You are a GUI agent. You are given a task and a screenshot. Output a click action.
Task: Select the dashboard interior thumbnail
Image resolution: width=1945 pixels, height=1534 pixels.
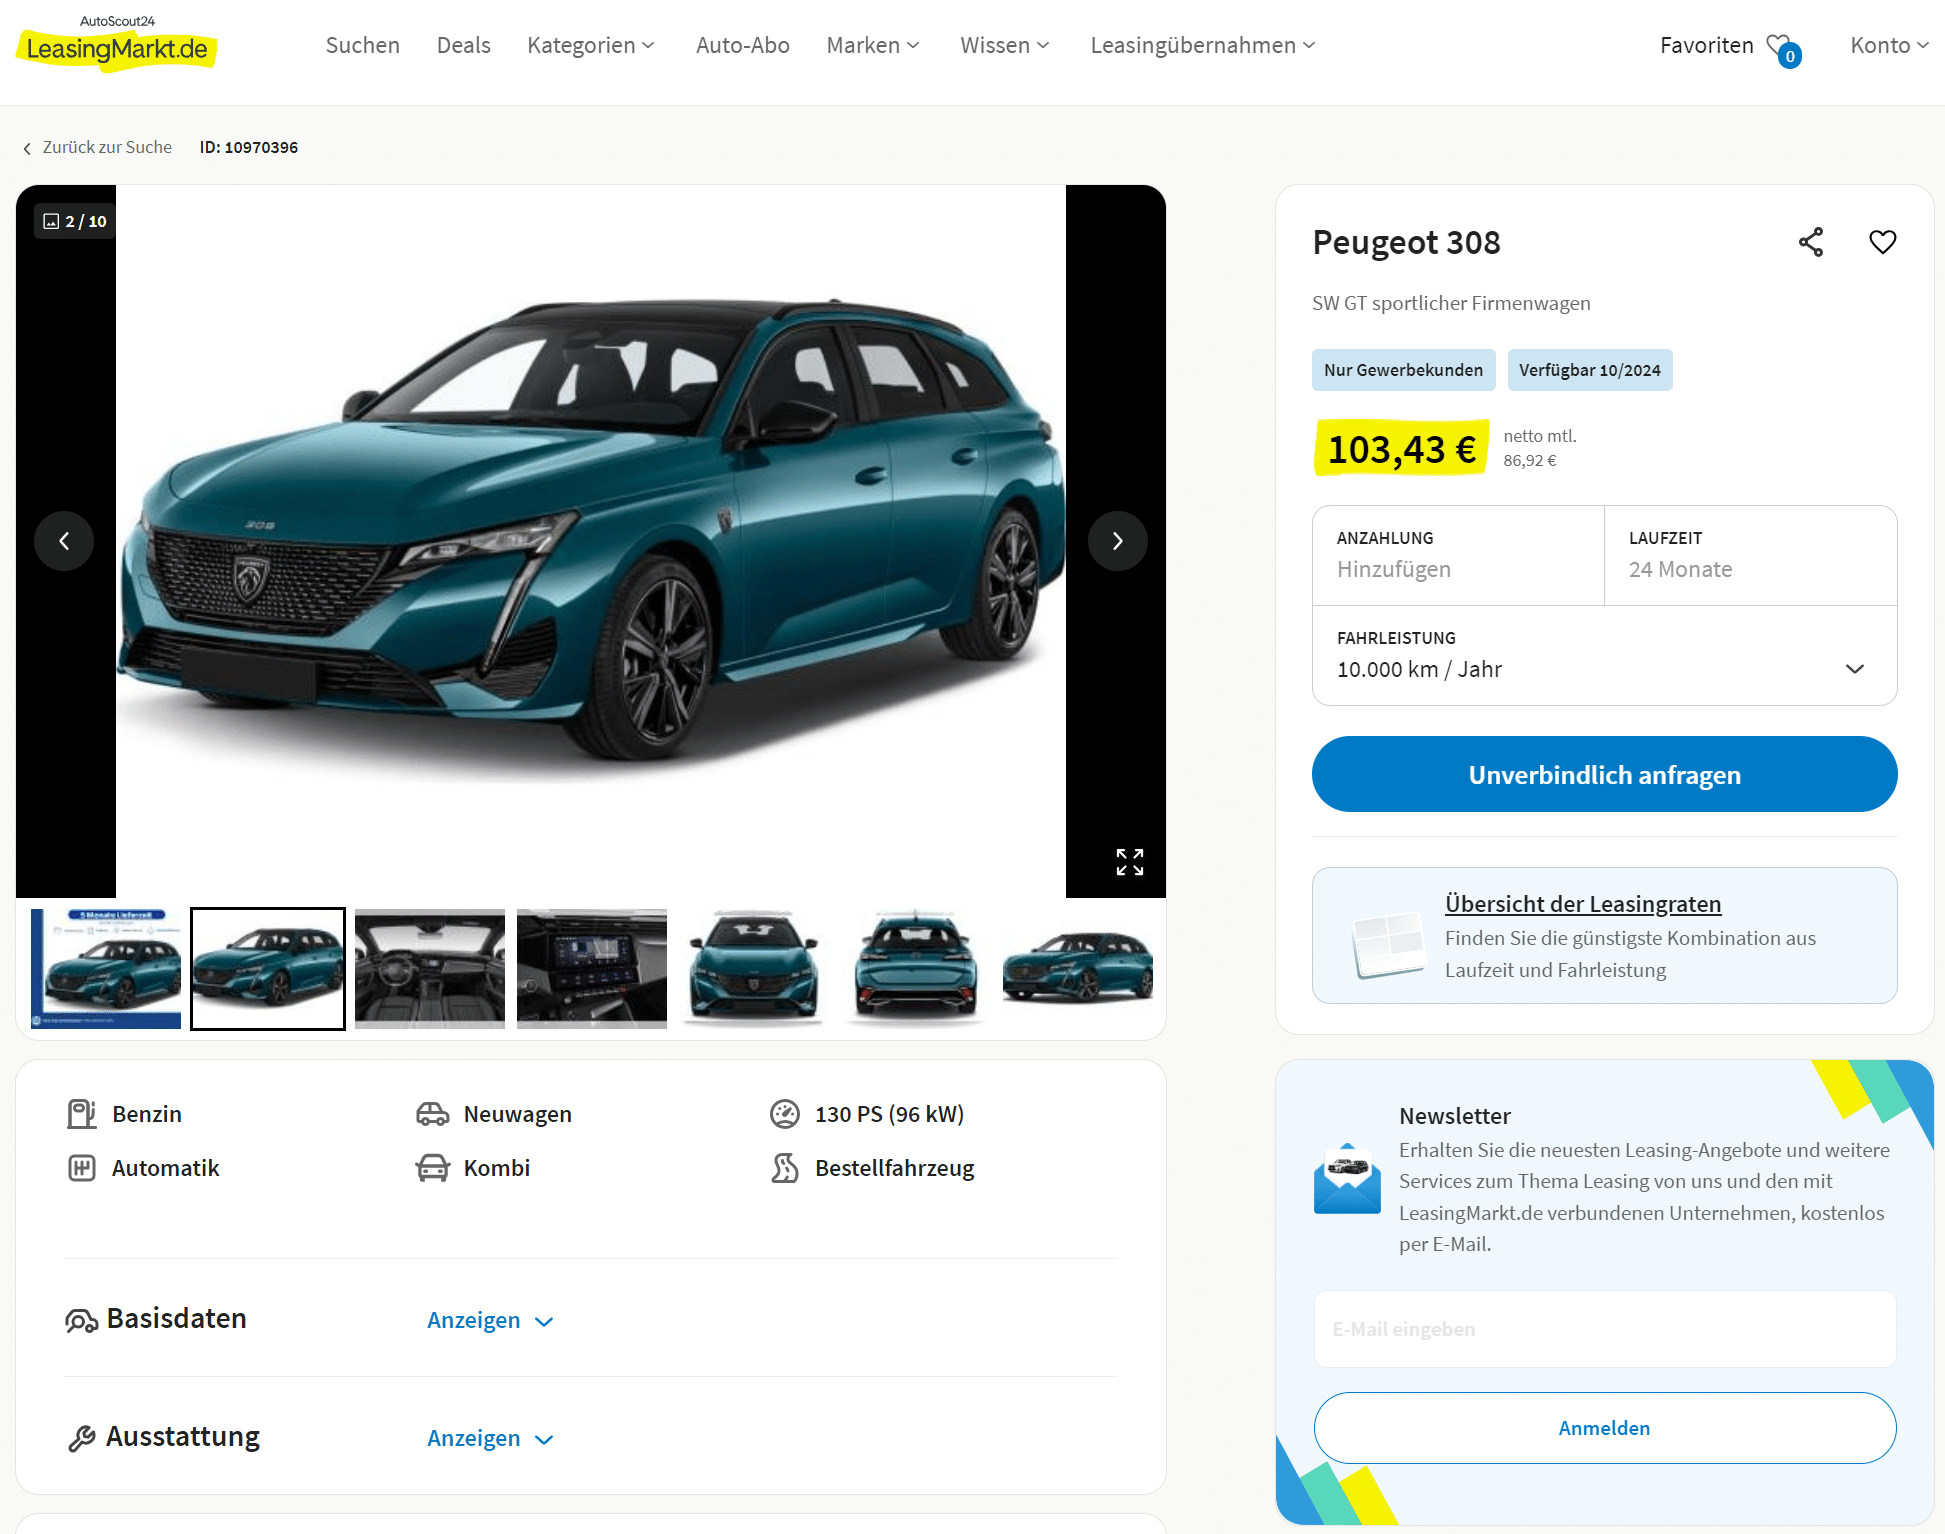click(430, 968)
